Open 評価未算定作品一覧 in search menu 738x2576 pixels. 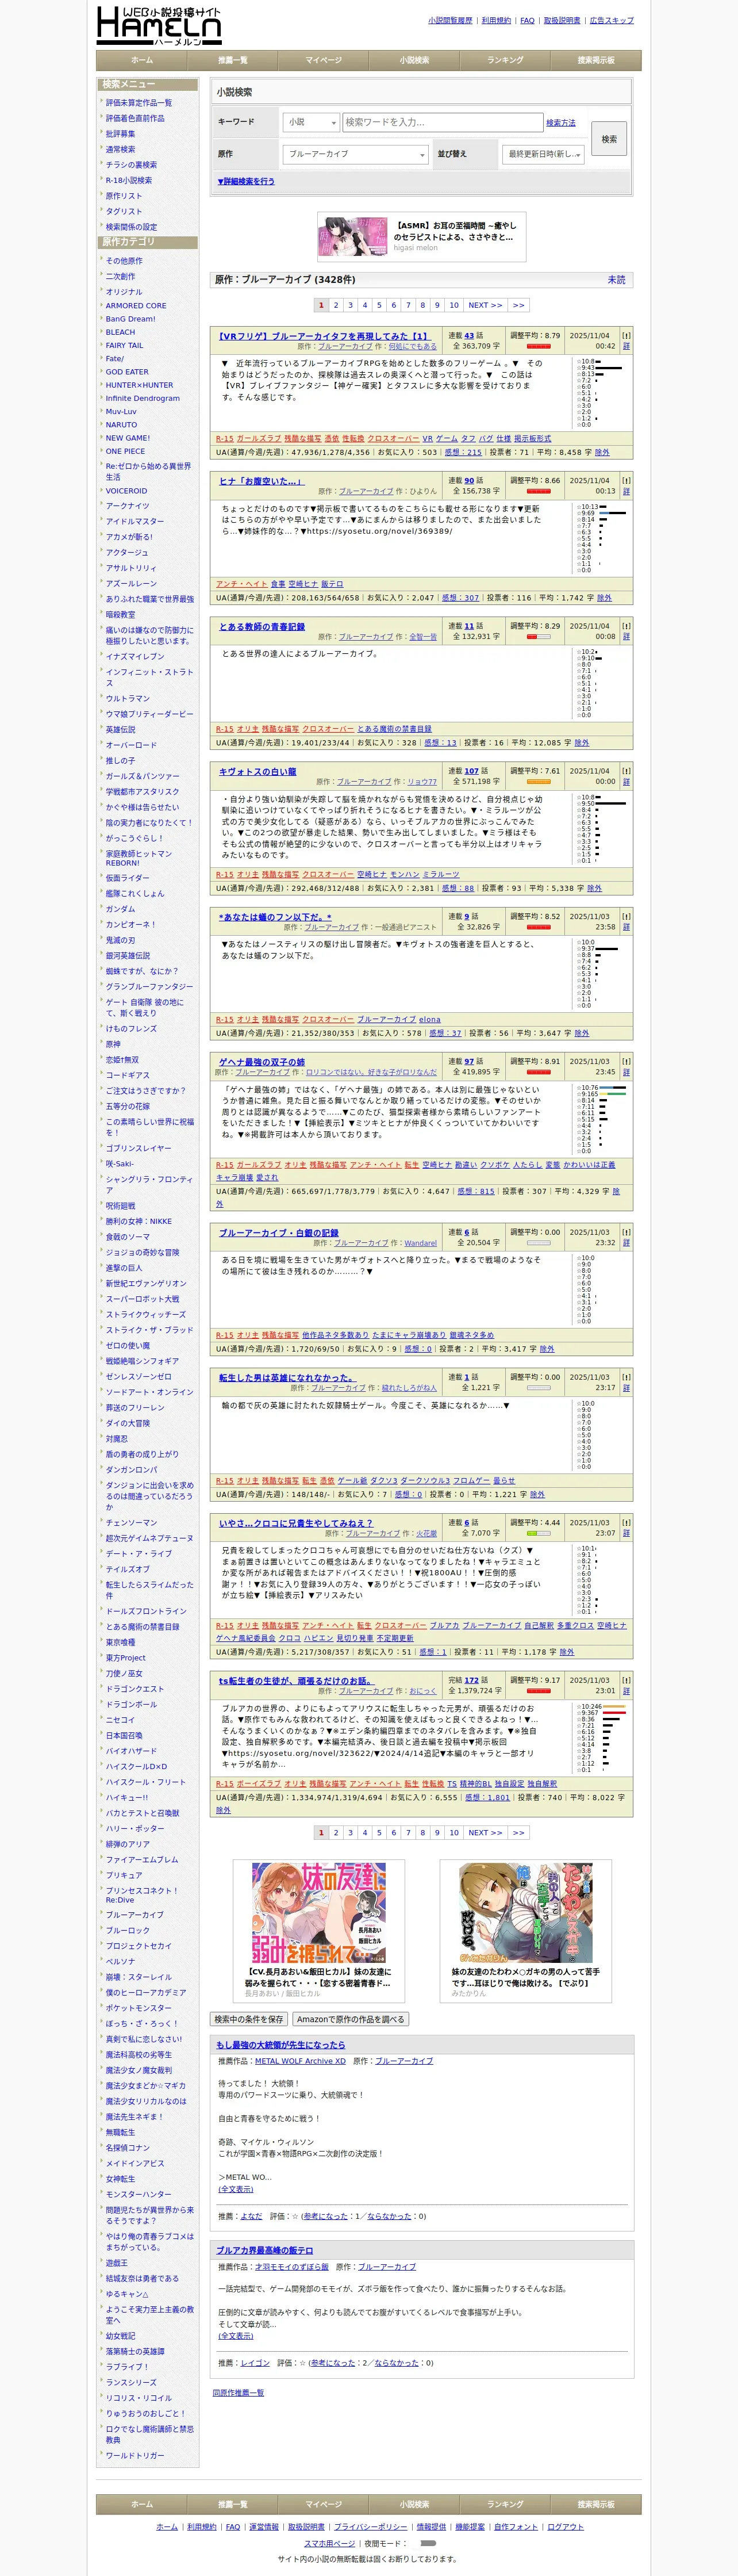pyautogui.click(x=139, y=103)
